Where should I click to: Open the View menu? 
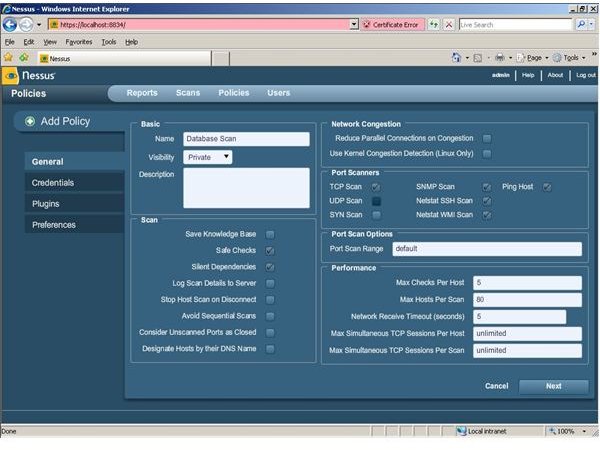point(50,42)
